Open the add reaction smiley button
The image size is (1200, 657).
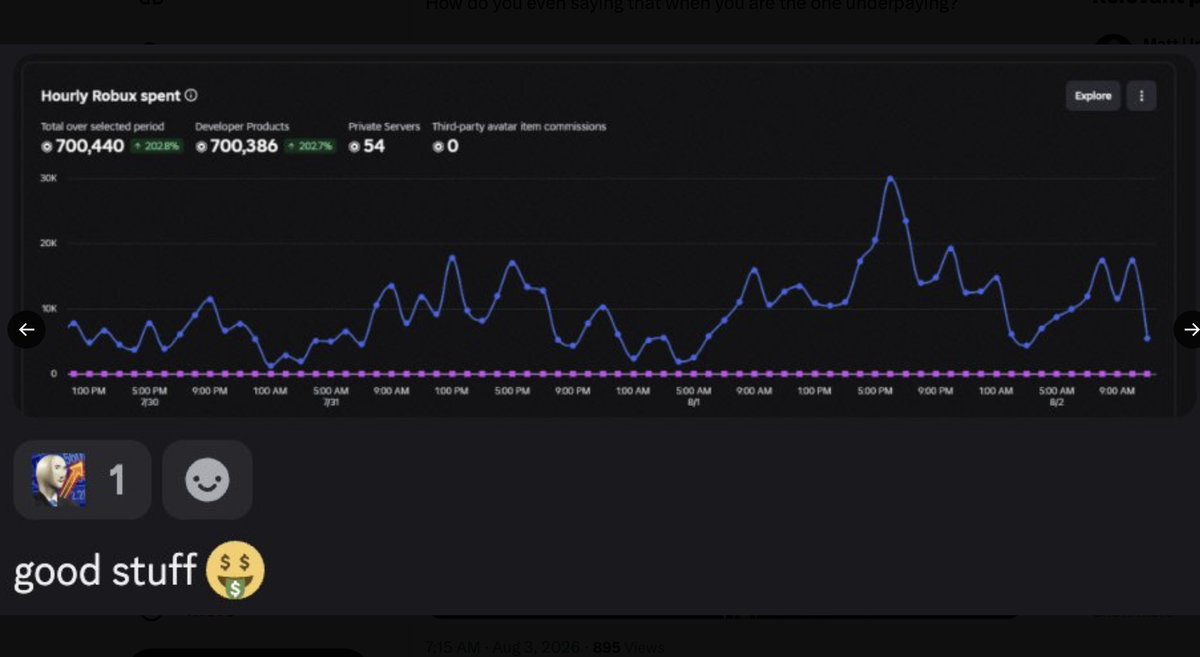207,480
